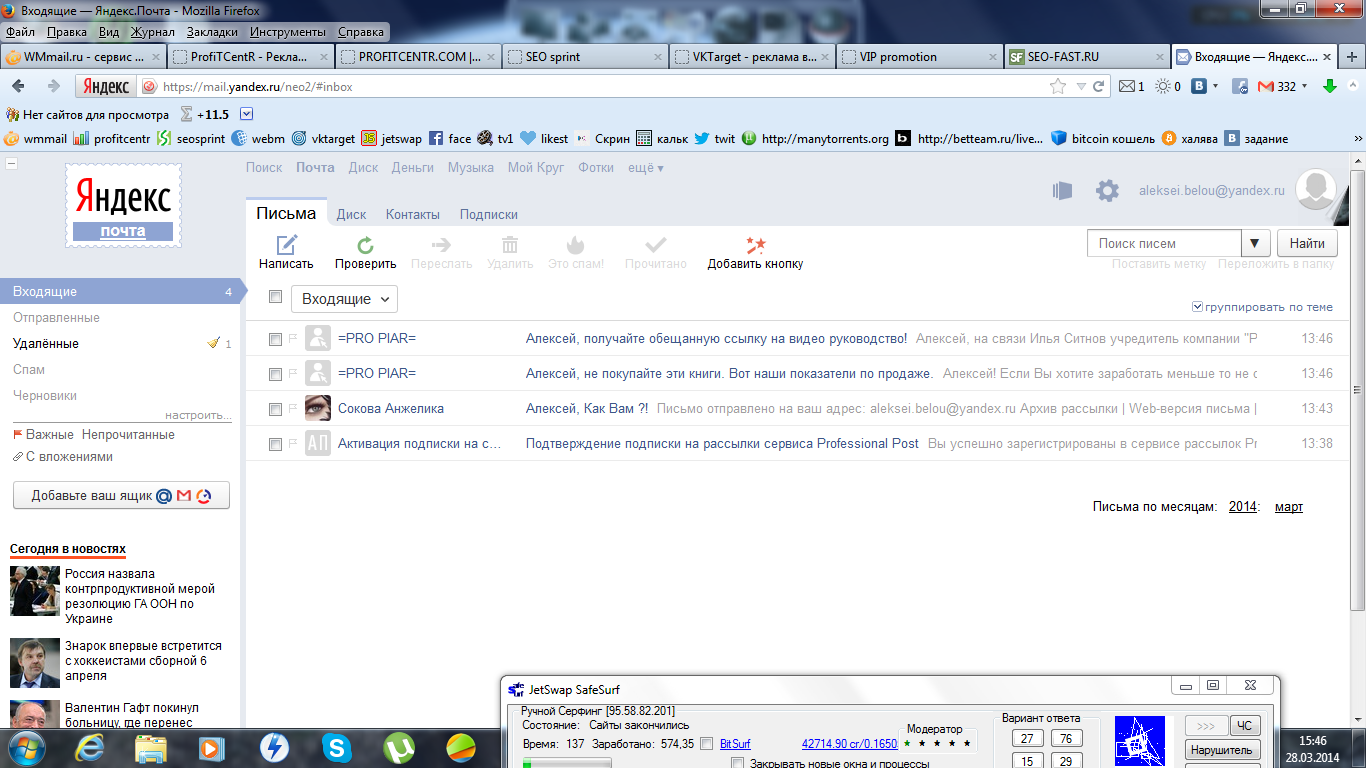Switch to the Подписки tab
The image size is (1366, 768).
tap(489, 214)
